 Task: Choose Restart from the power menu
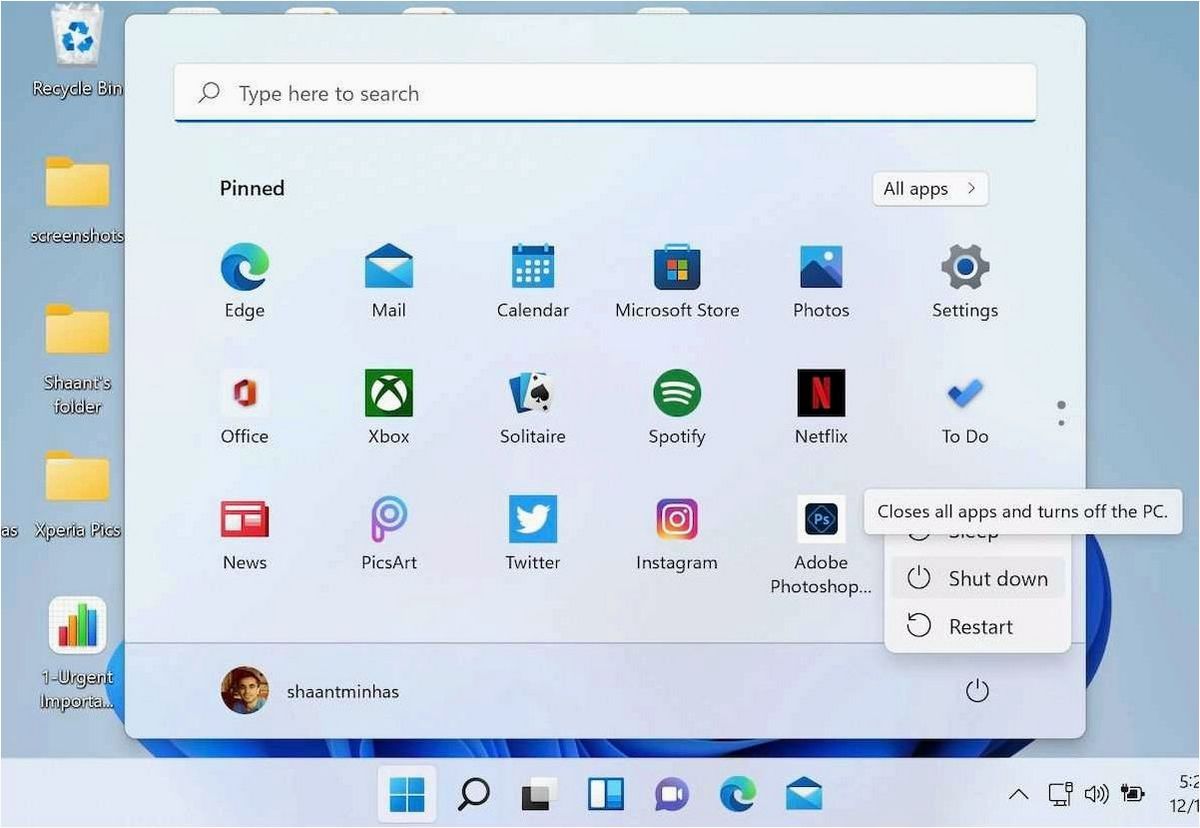[977, 626]
